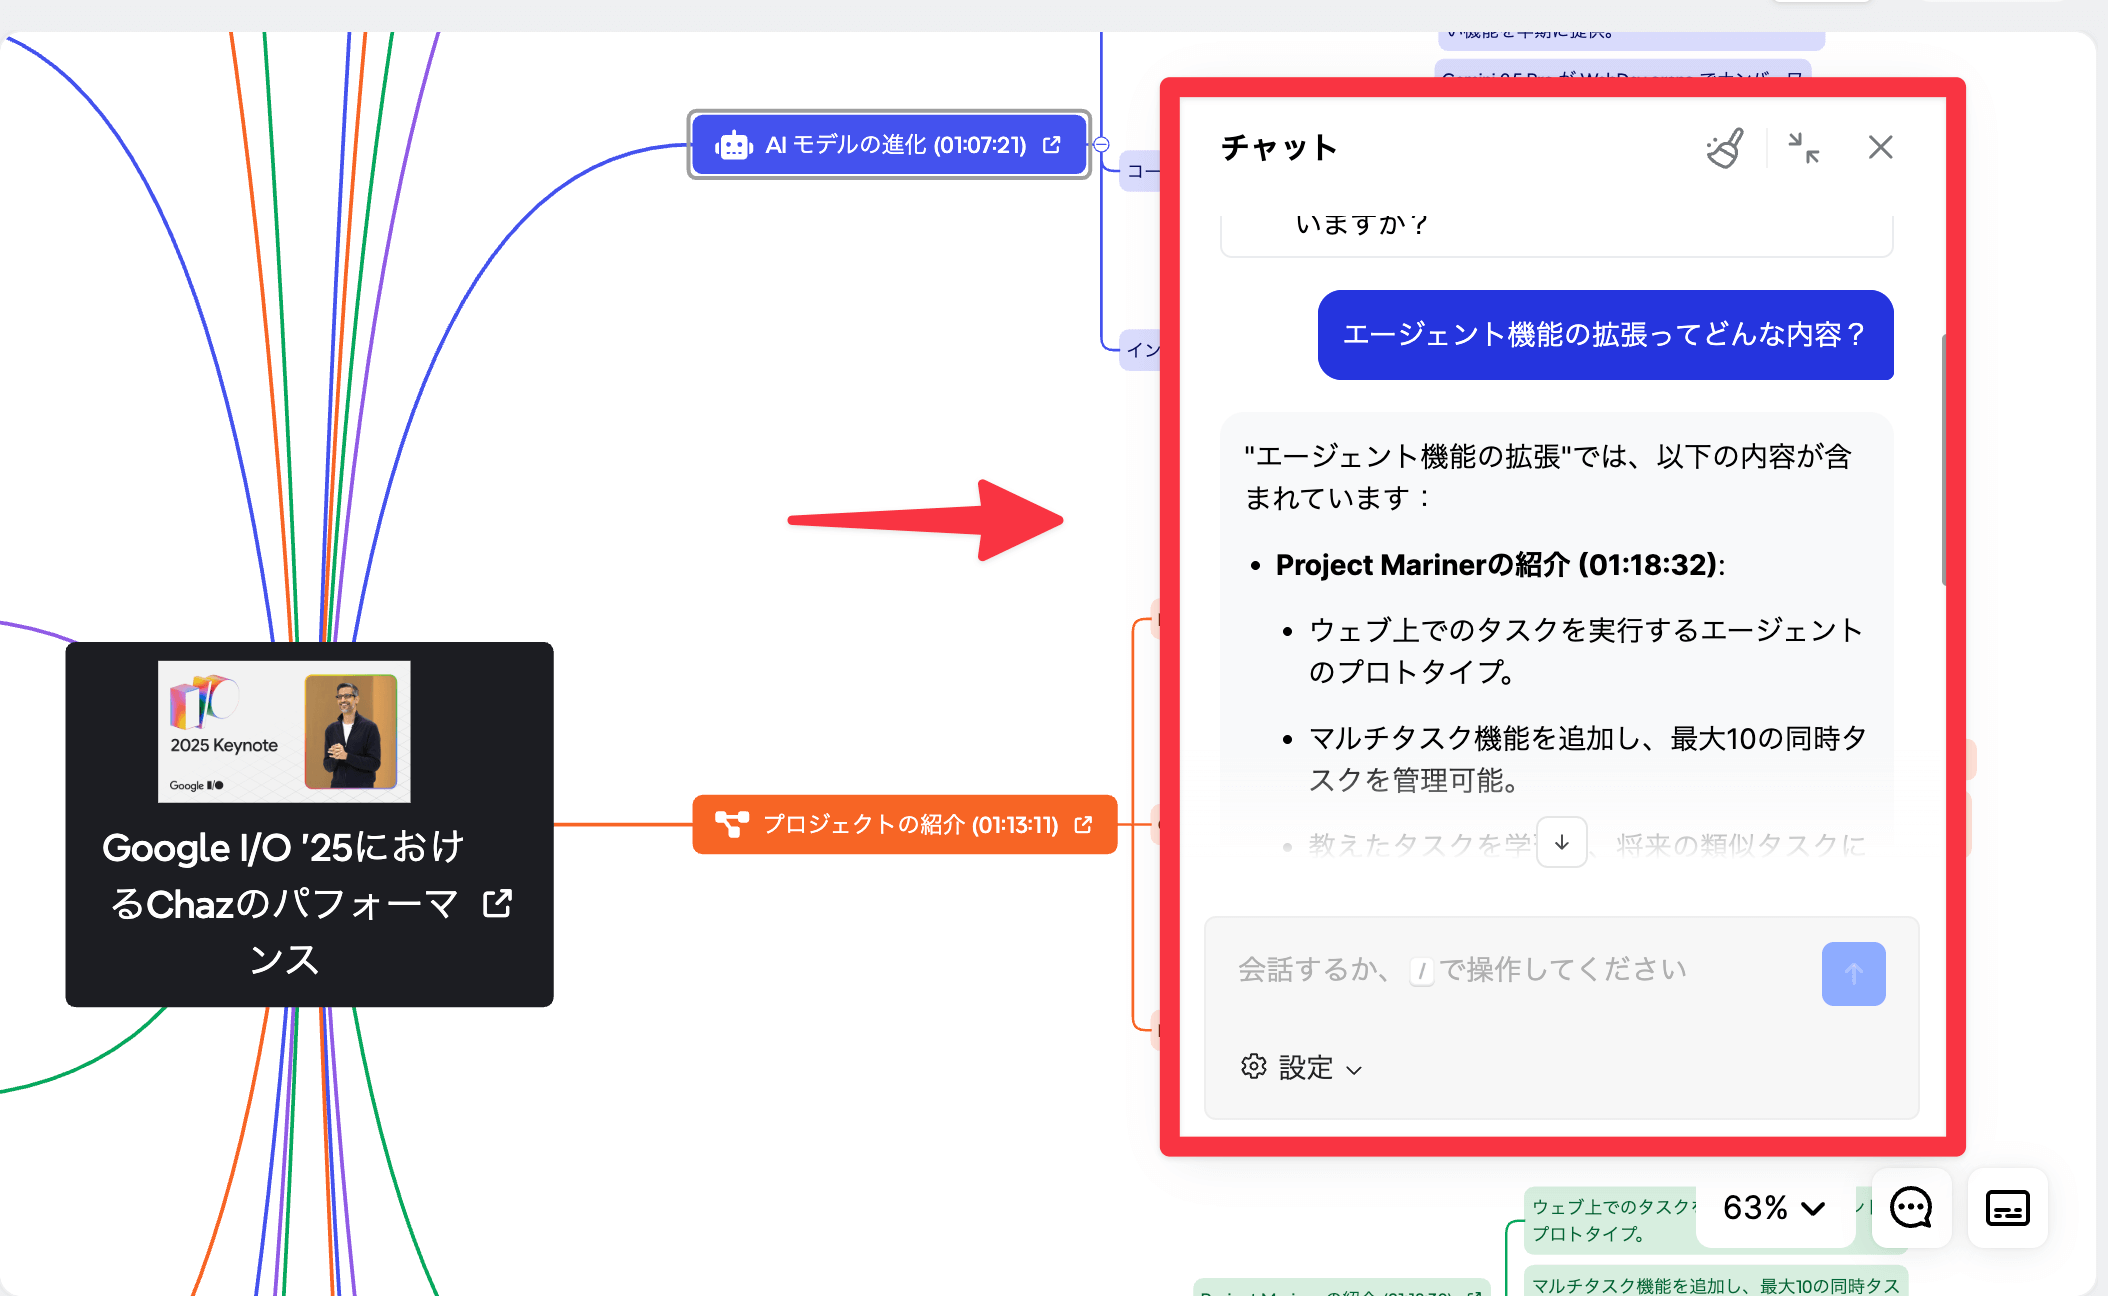This screenshot has height=1296, width=2108.
Task: Open external link on プロジェクトの紹介 node
Action: pos(1083,825)
